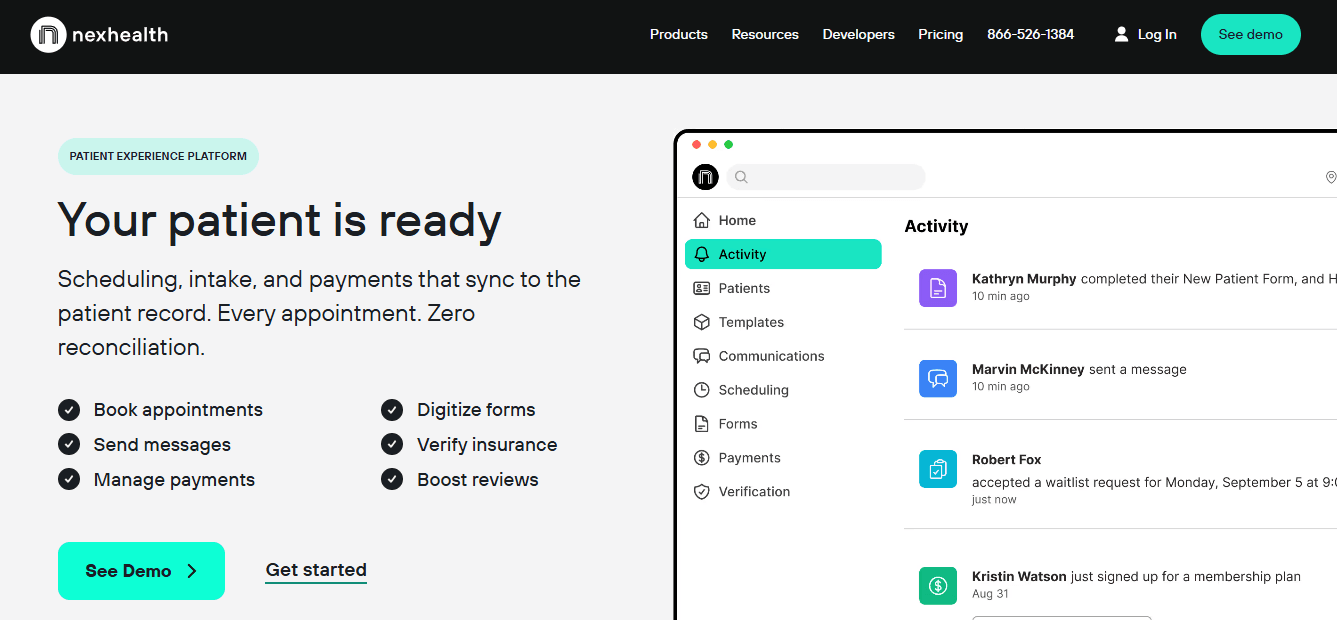This screenshot has width=1337, height=620.
Task: Click the app search input field
Action: (x=826, y=177)
